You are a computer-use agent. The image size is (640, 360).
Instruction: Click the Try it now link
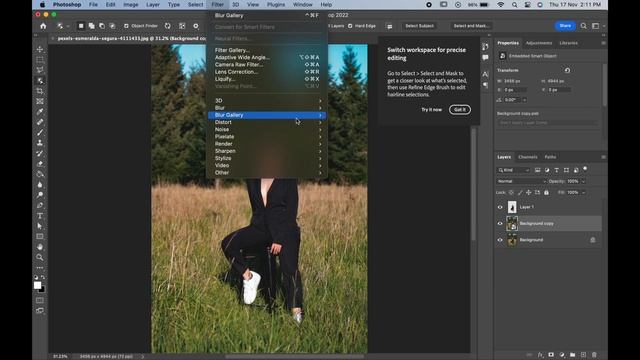(431, 109)
